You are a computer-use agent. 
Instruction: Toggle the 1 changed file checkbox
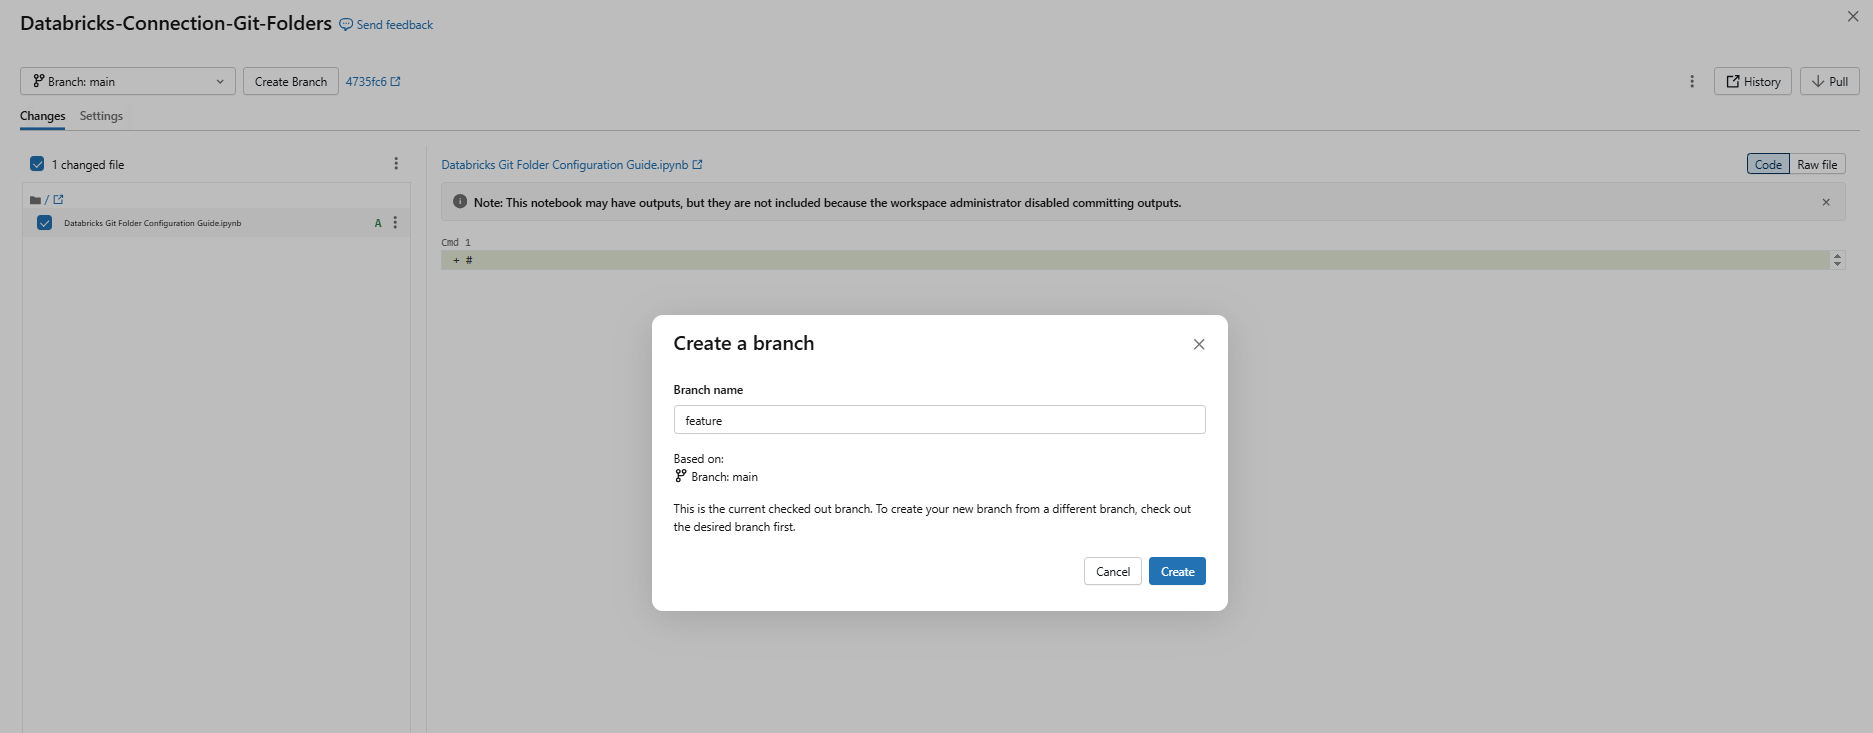coord(37,164)
